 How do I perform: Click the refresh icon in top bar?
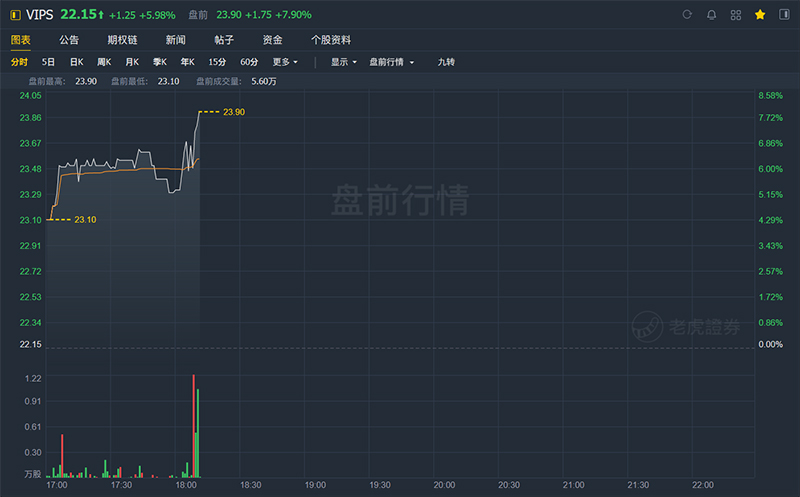(687, 14)
